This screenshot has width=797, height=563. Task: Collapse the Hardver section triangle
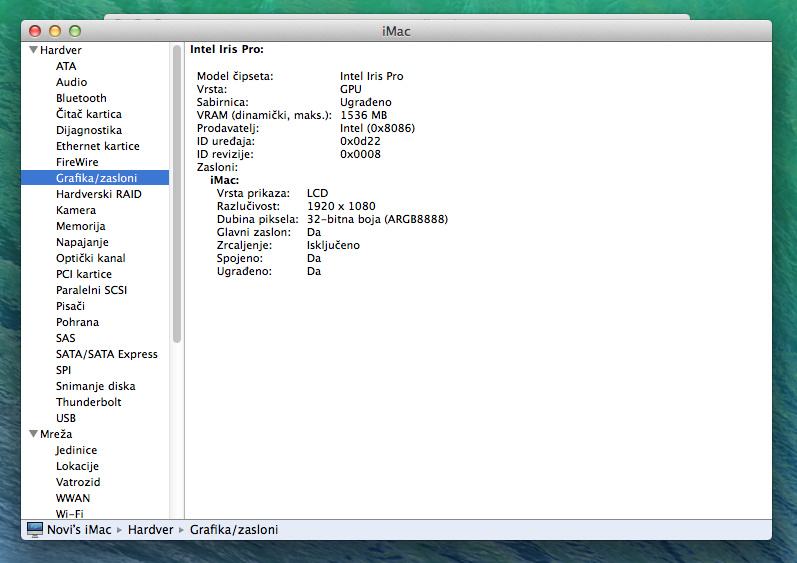pyautogui.click(x=33, y=50)
